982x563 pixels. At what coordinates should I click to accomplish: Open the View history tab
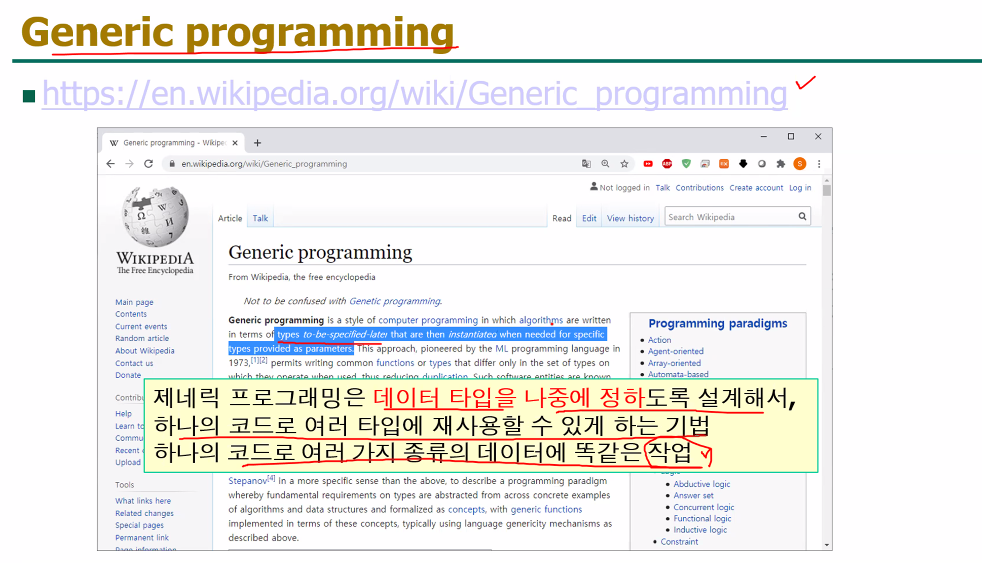630,218
